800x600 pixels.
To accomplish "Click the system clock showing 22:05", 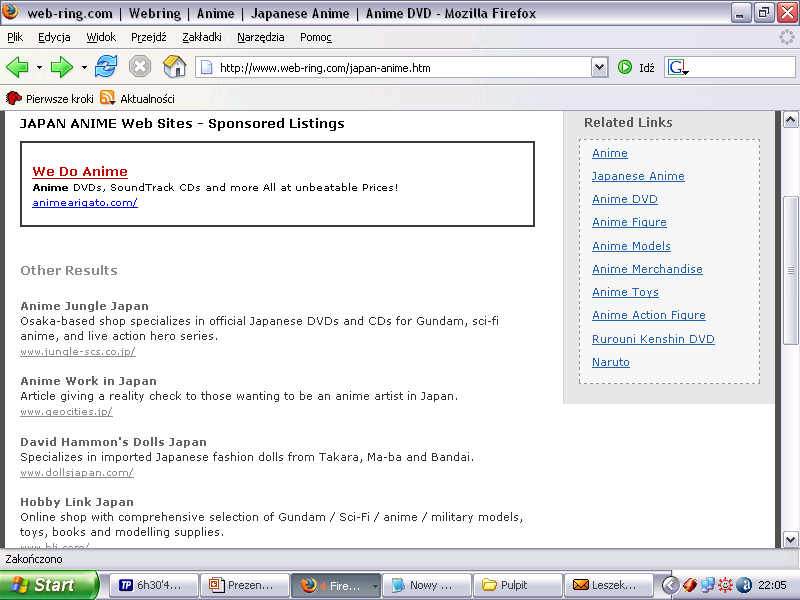I will pos(772,585).
